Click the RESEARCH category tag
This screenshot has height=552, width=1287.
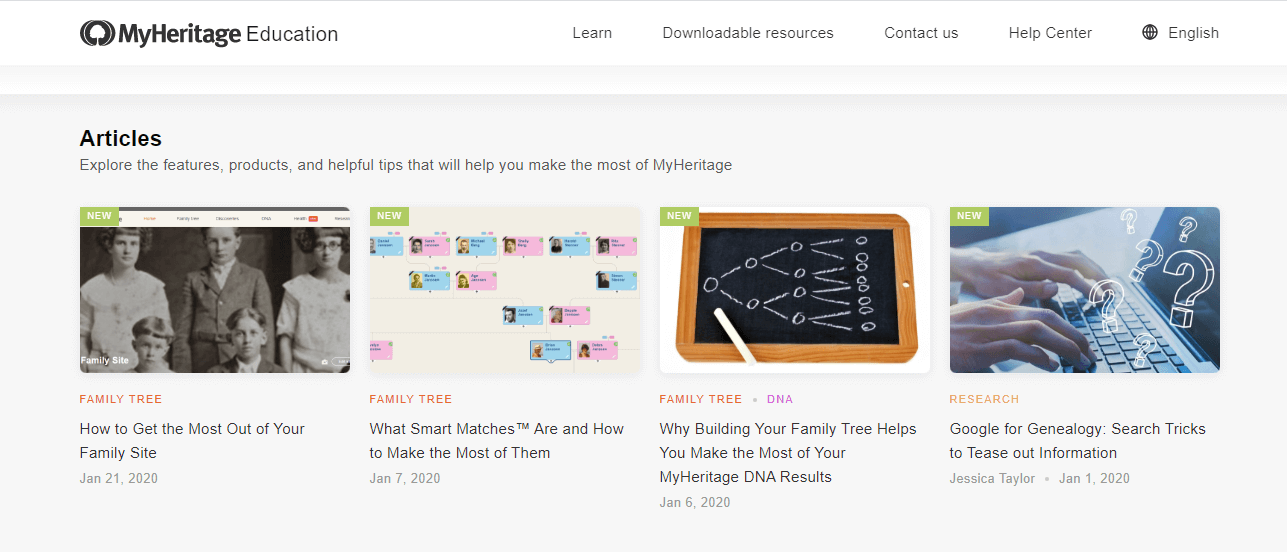[x=985, y=399]
